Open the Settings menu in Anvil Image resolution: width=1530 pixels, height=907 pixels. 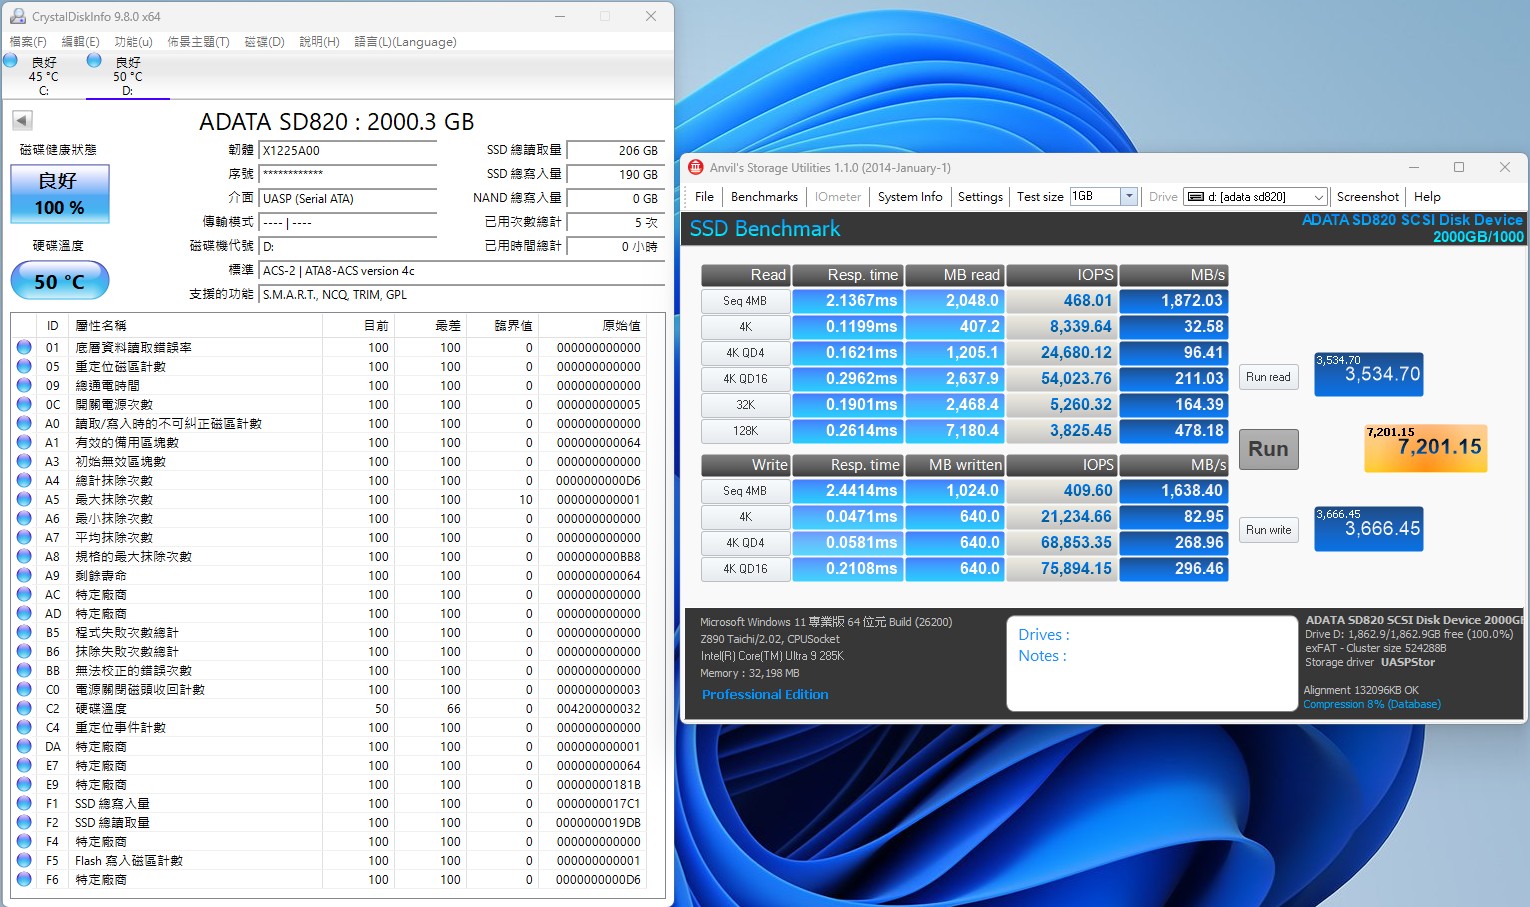980,197
